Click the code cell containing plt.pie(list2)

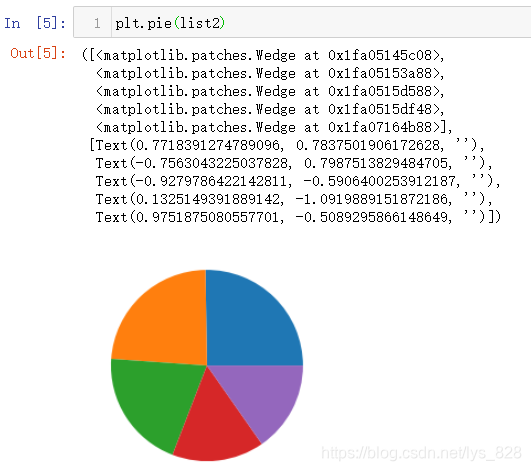click(x=302, y=22)
